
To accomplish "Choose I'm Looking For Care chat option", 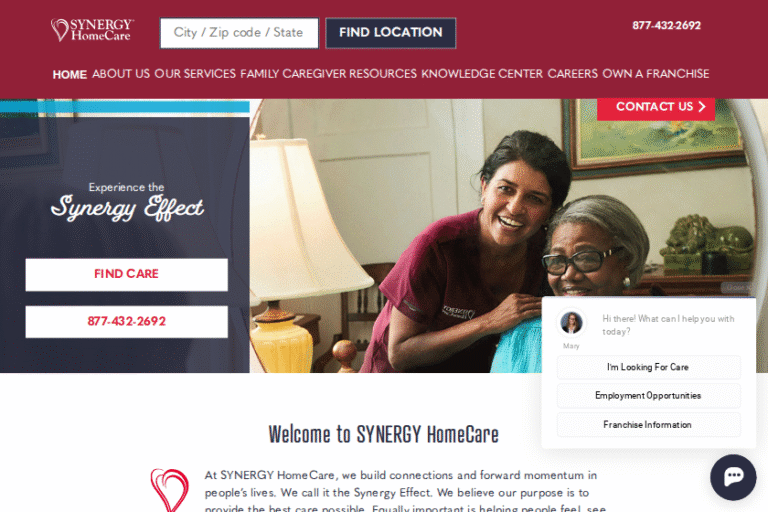I will 648,367.
